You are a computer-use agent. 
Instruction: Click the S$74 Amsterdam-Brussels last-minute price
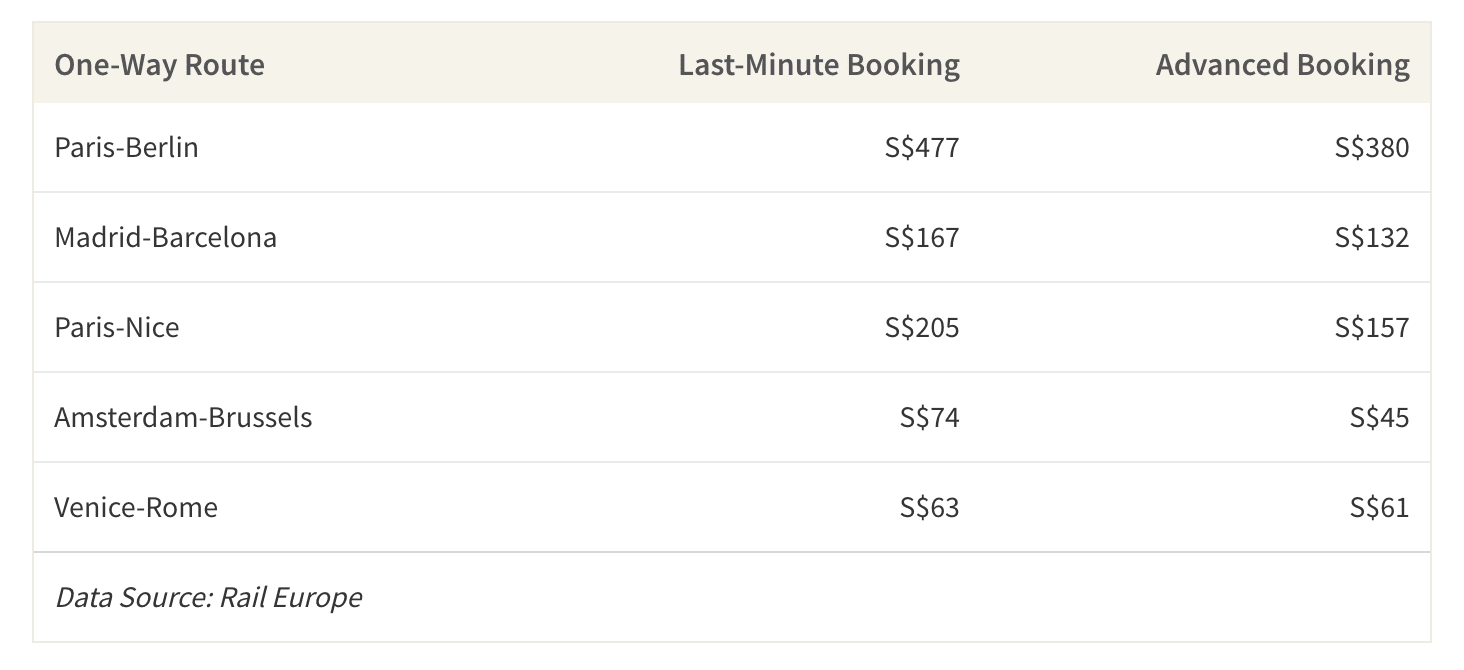pos(930,417)
